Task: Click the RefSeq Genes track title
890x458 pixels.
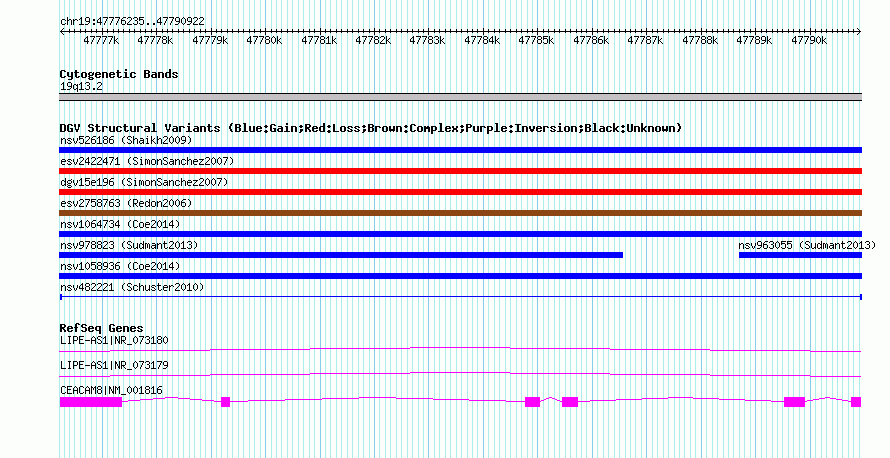Action: [101, 328]
